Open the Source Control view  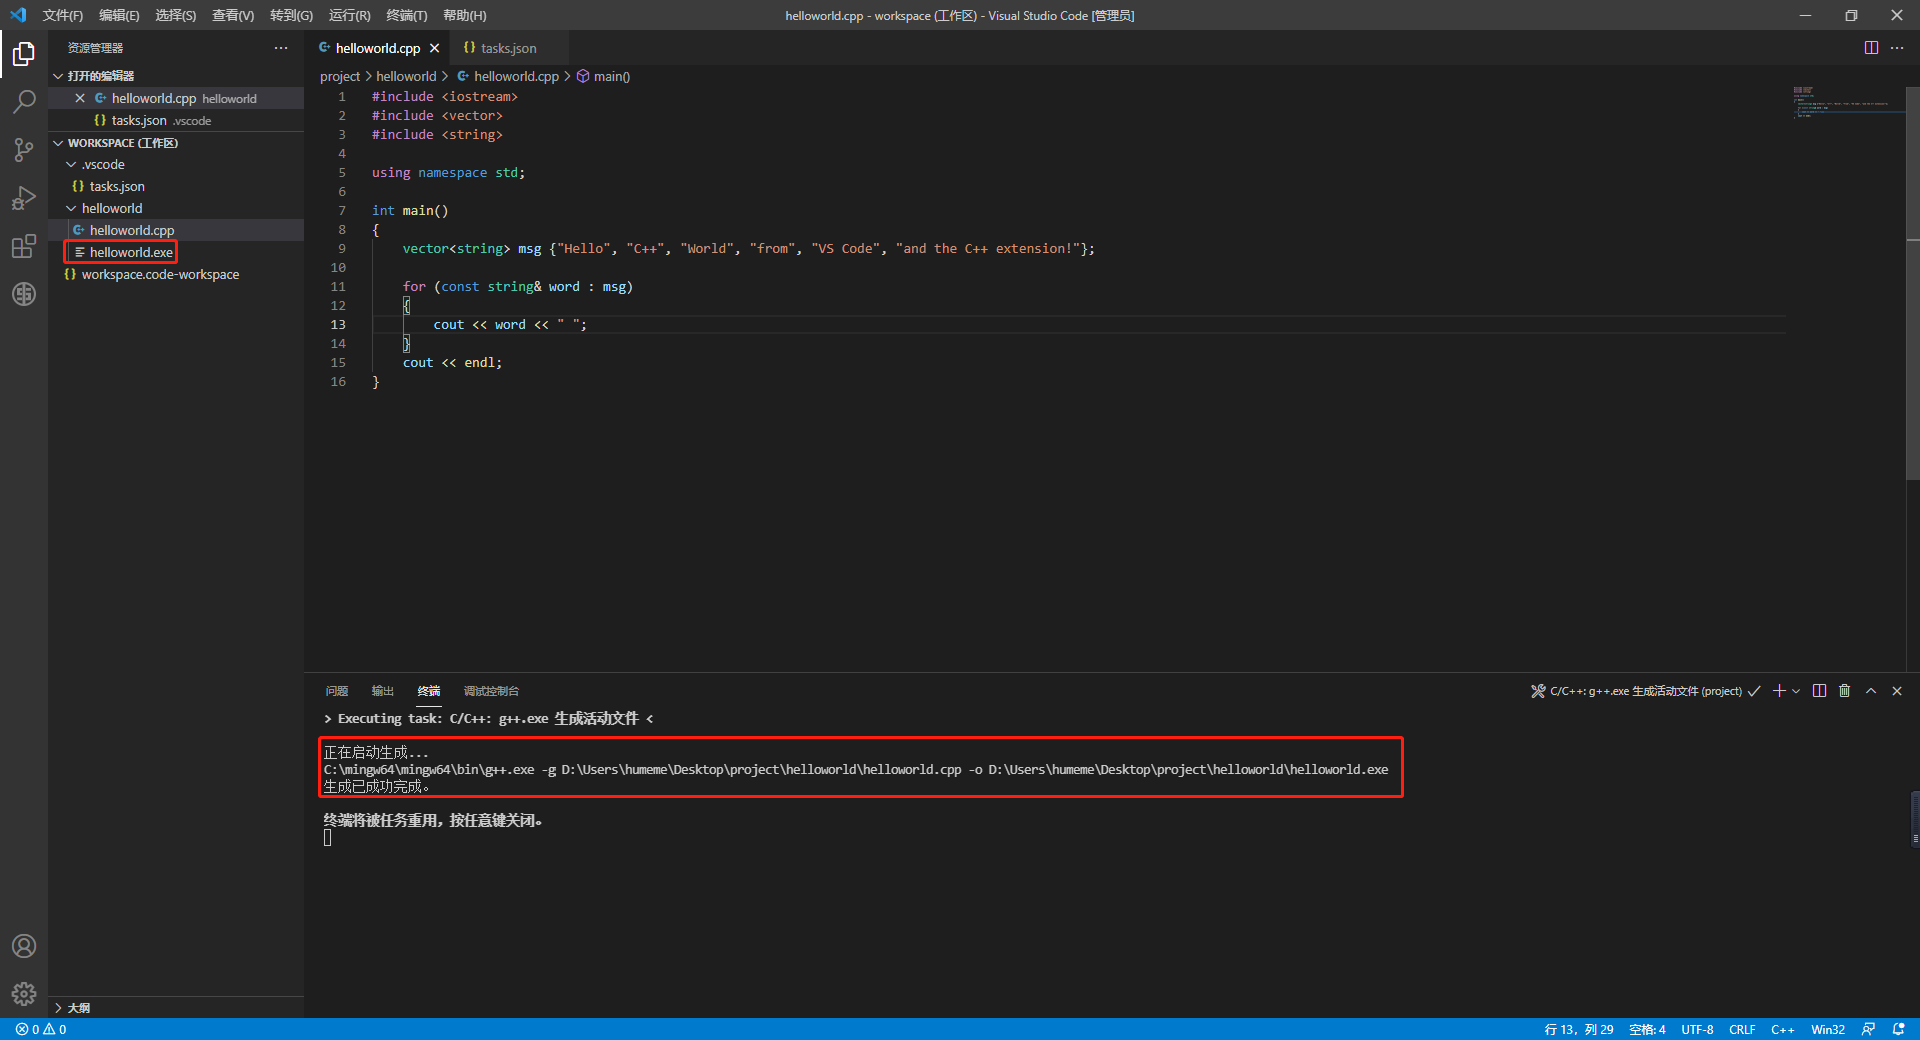[x=24, y=150]
